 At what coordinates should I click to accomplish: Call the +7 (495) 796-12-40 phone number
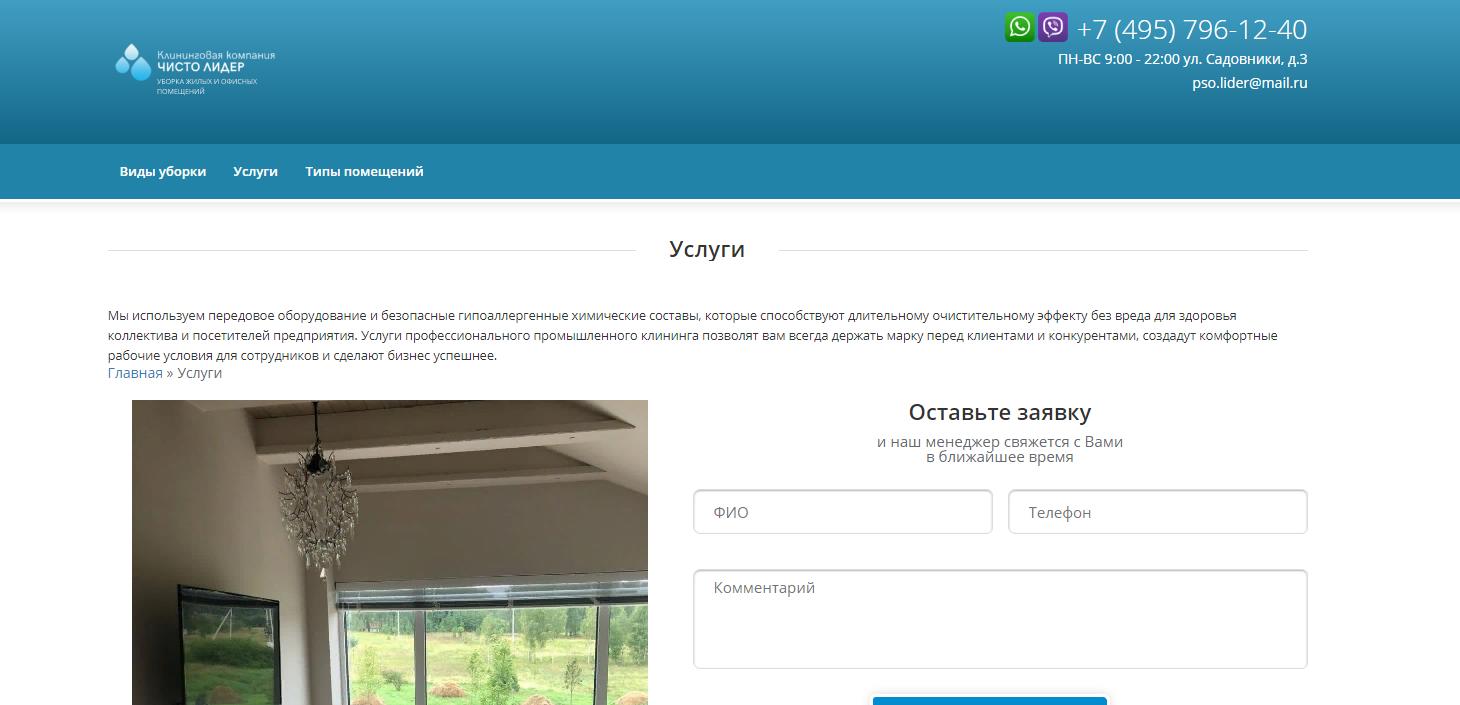click(1192, 29)
